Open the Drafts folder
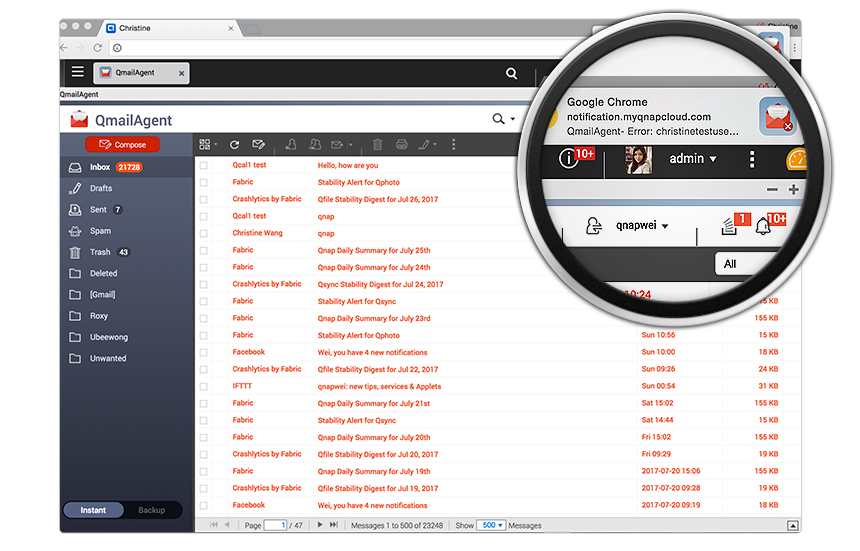The height and width of the screenshot is (551, 860). [x=127, y=188]
